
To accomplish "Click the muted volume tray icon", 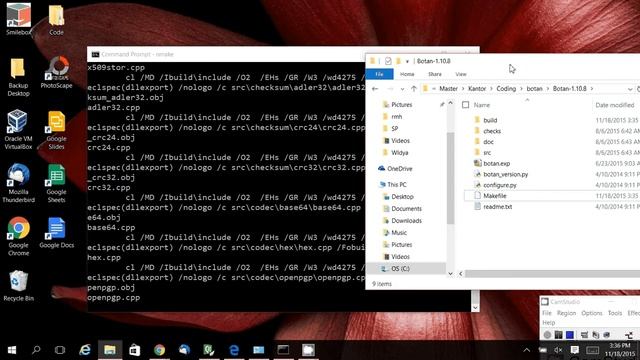I will tap(558, 350).
